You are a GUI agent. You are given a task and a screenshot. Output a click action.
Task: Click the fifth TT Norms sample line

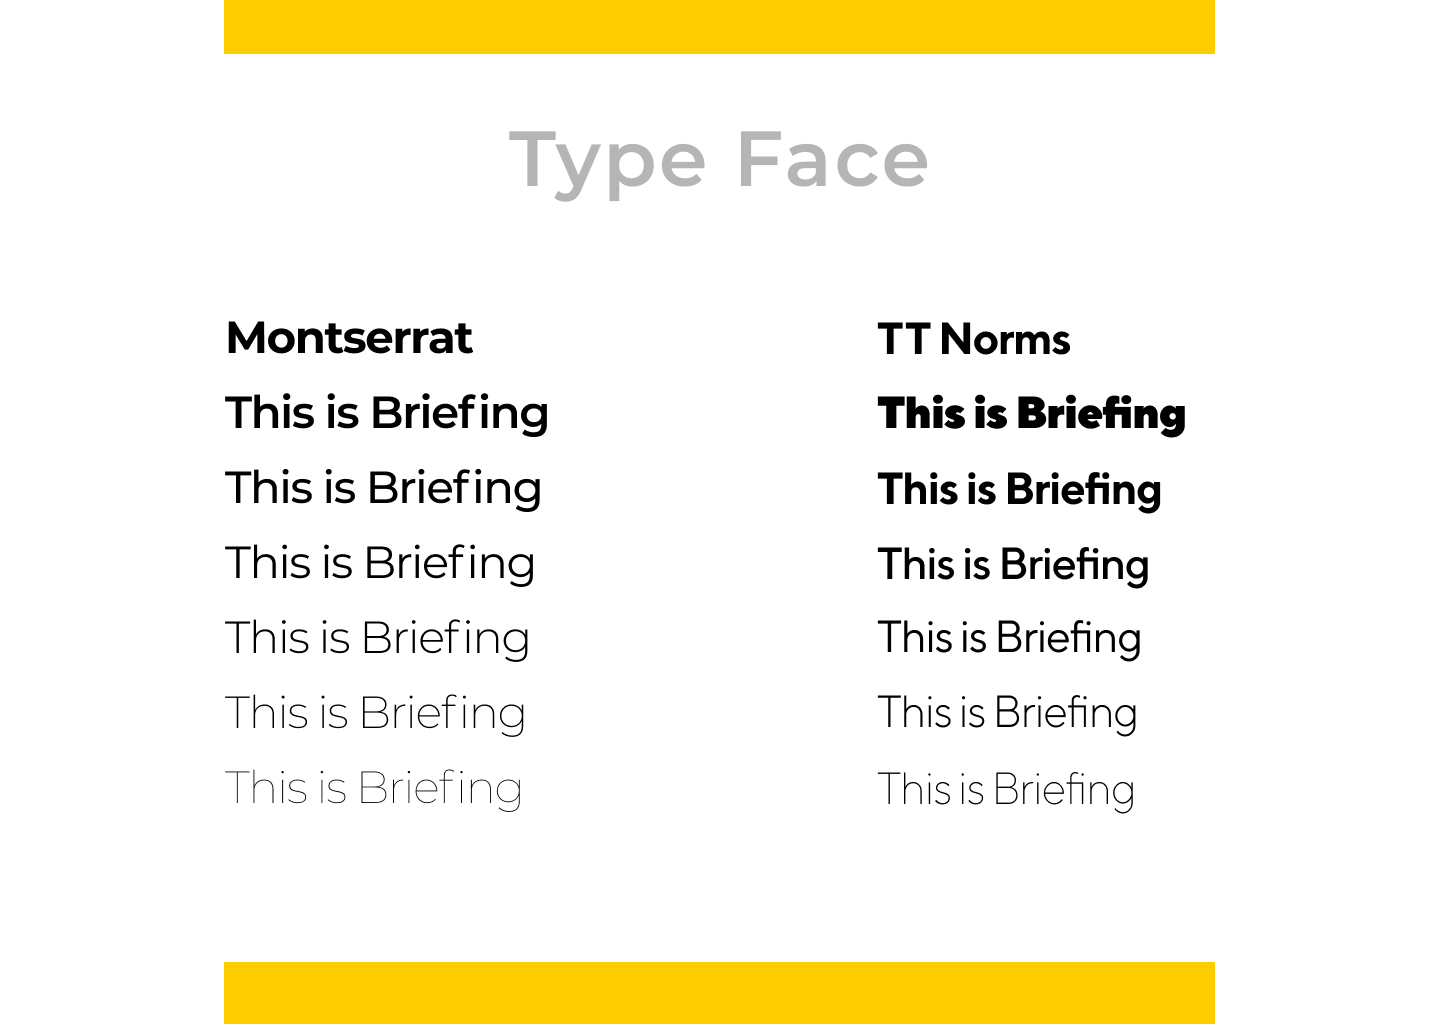pyautogui.click(x=1008, y=713)
